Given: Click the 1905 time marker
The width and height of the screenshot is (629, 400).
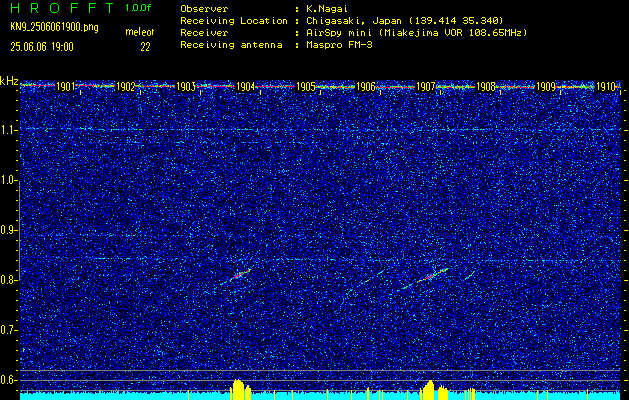Looking at the screenshot, I should coord(305,87).
